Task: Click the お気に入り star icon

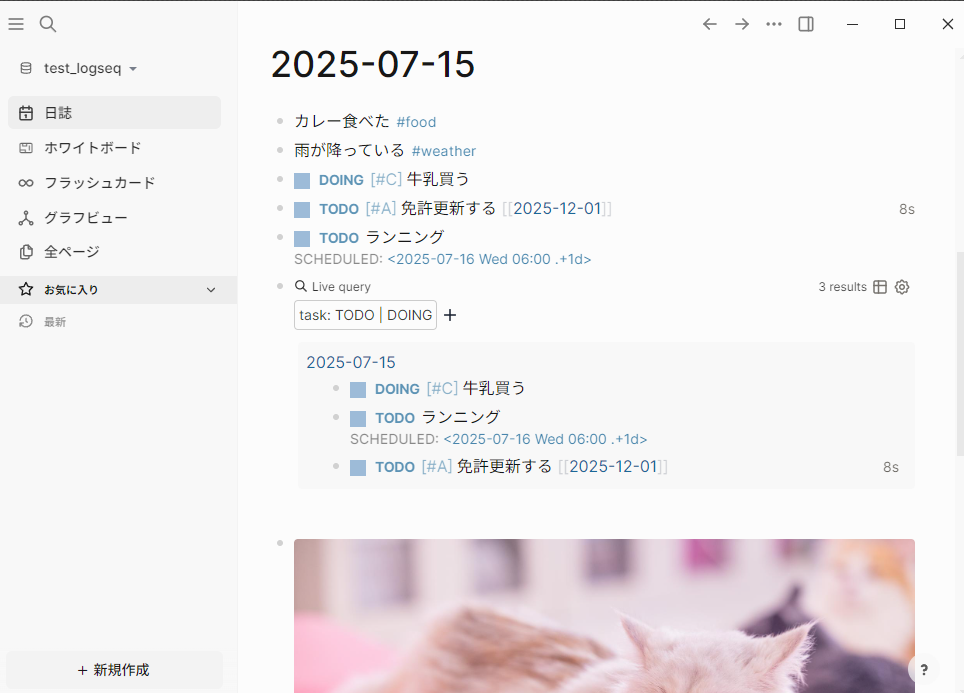Action: [26, 289]
